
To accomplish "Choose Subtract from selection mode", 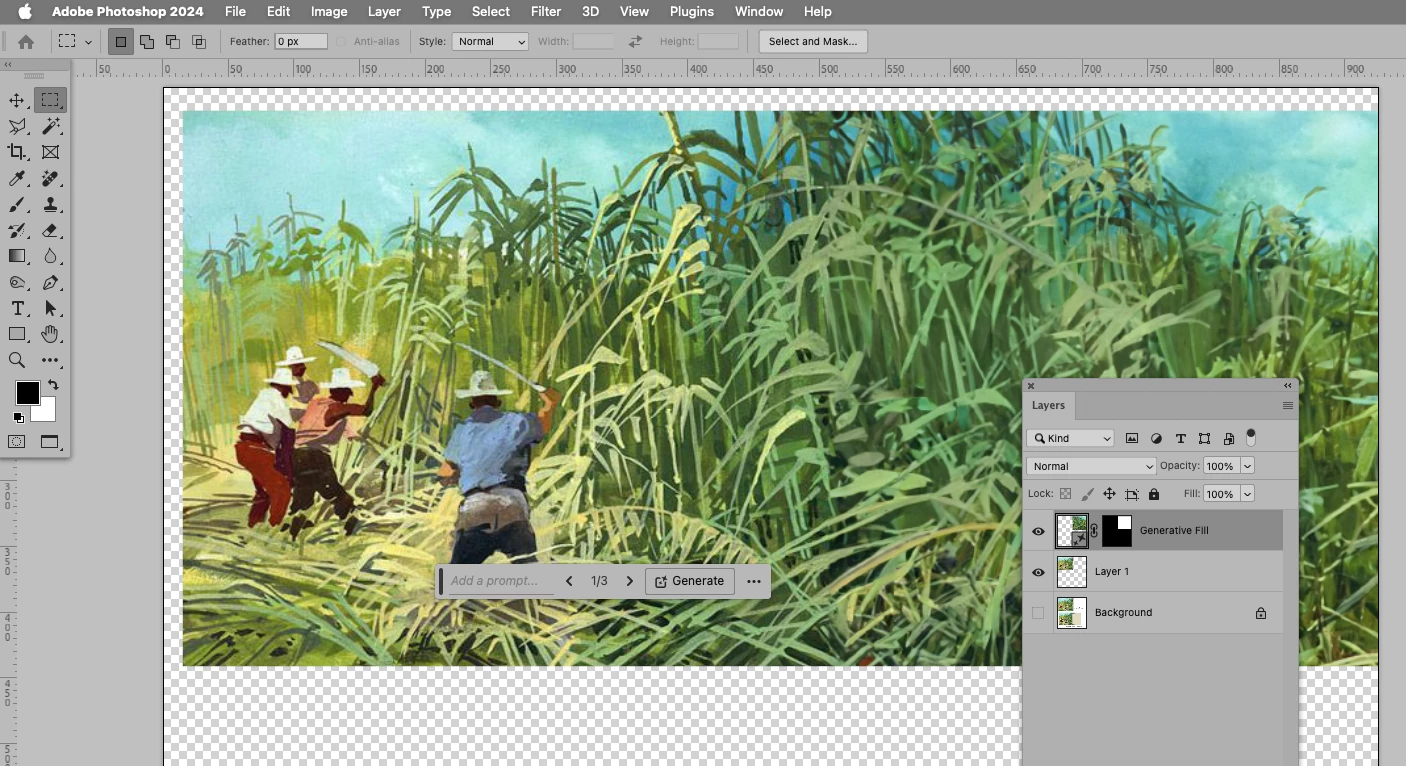I will [x=173, y=41].
